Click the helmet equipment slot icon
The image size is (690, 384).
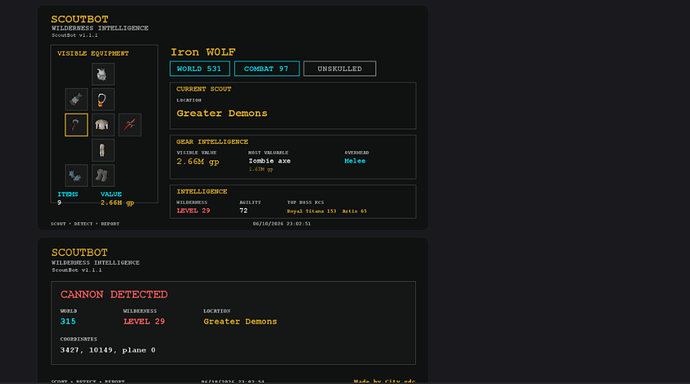(x=103, y=74)
